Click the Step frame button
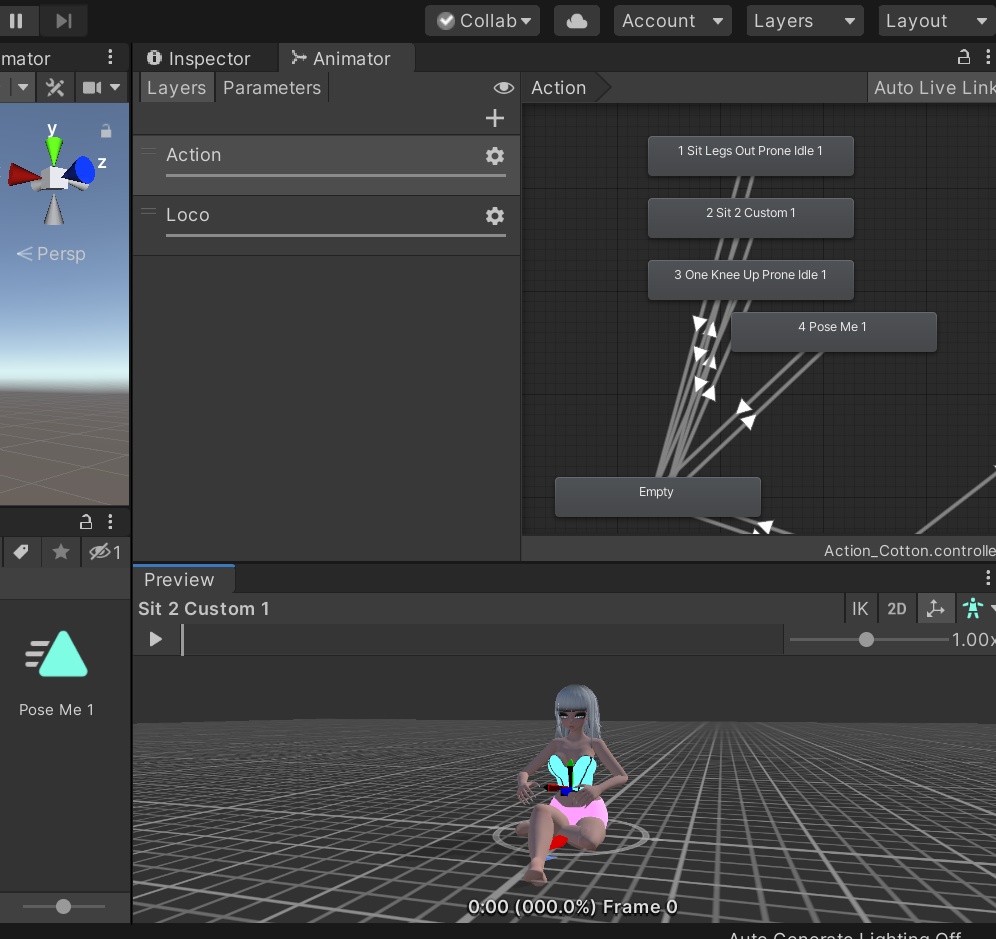The image size is (996, 939). pos(63,21)
